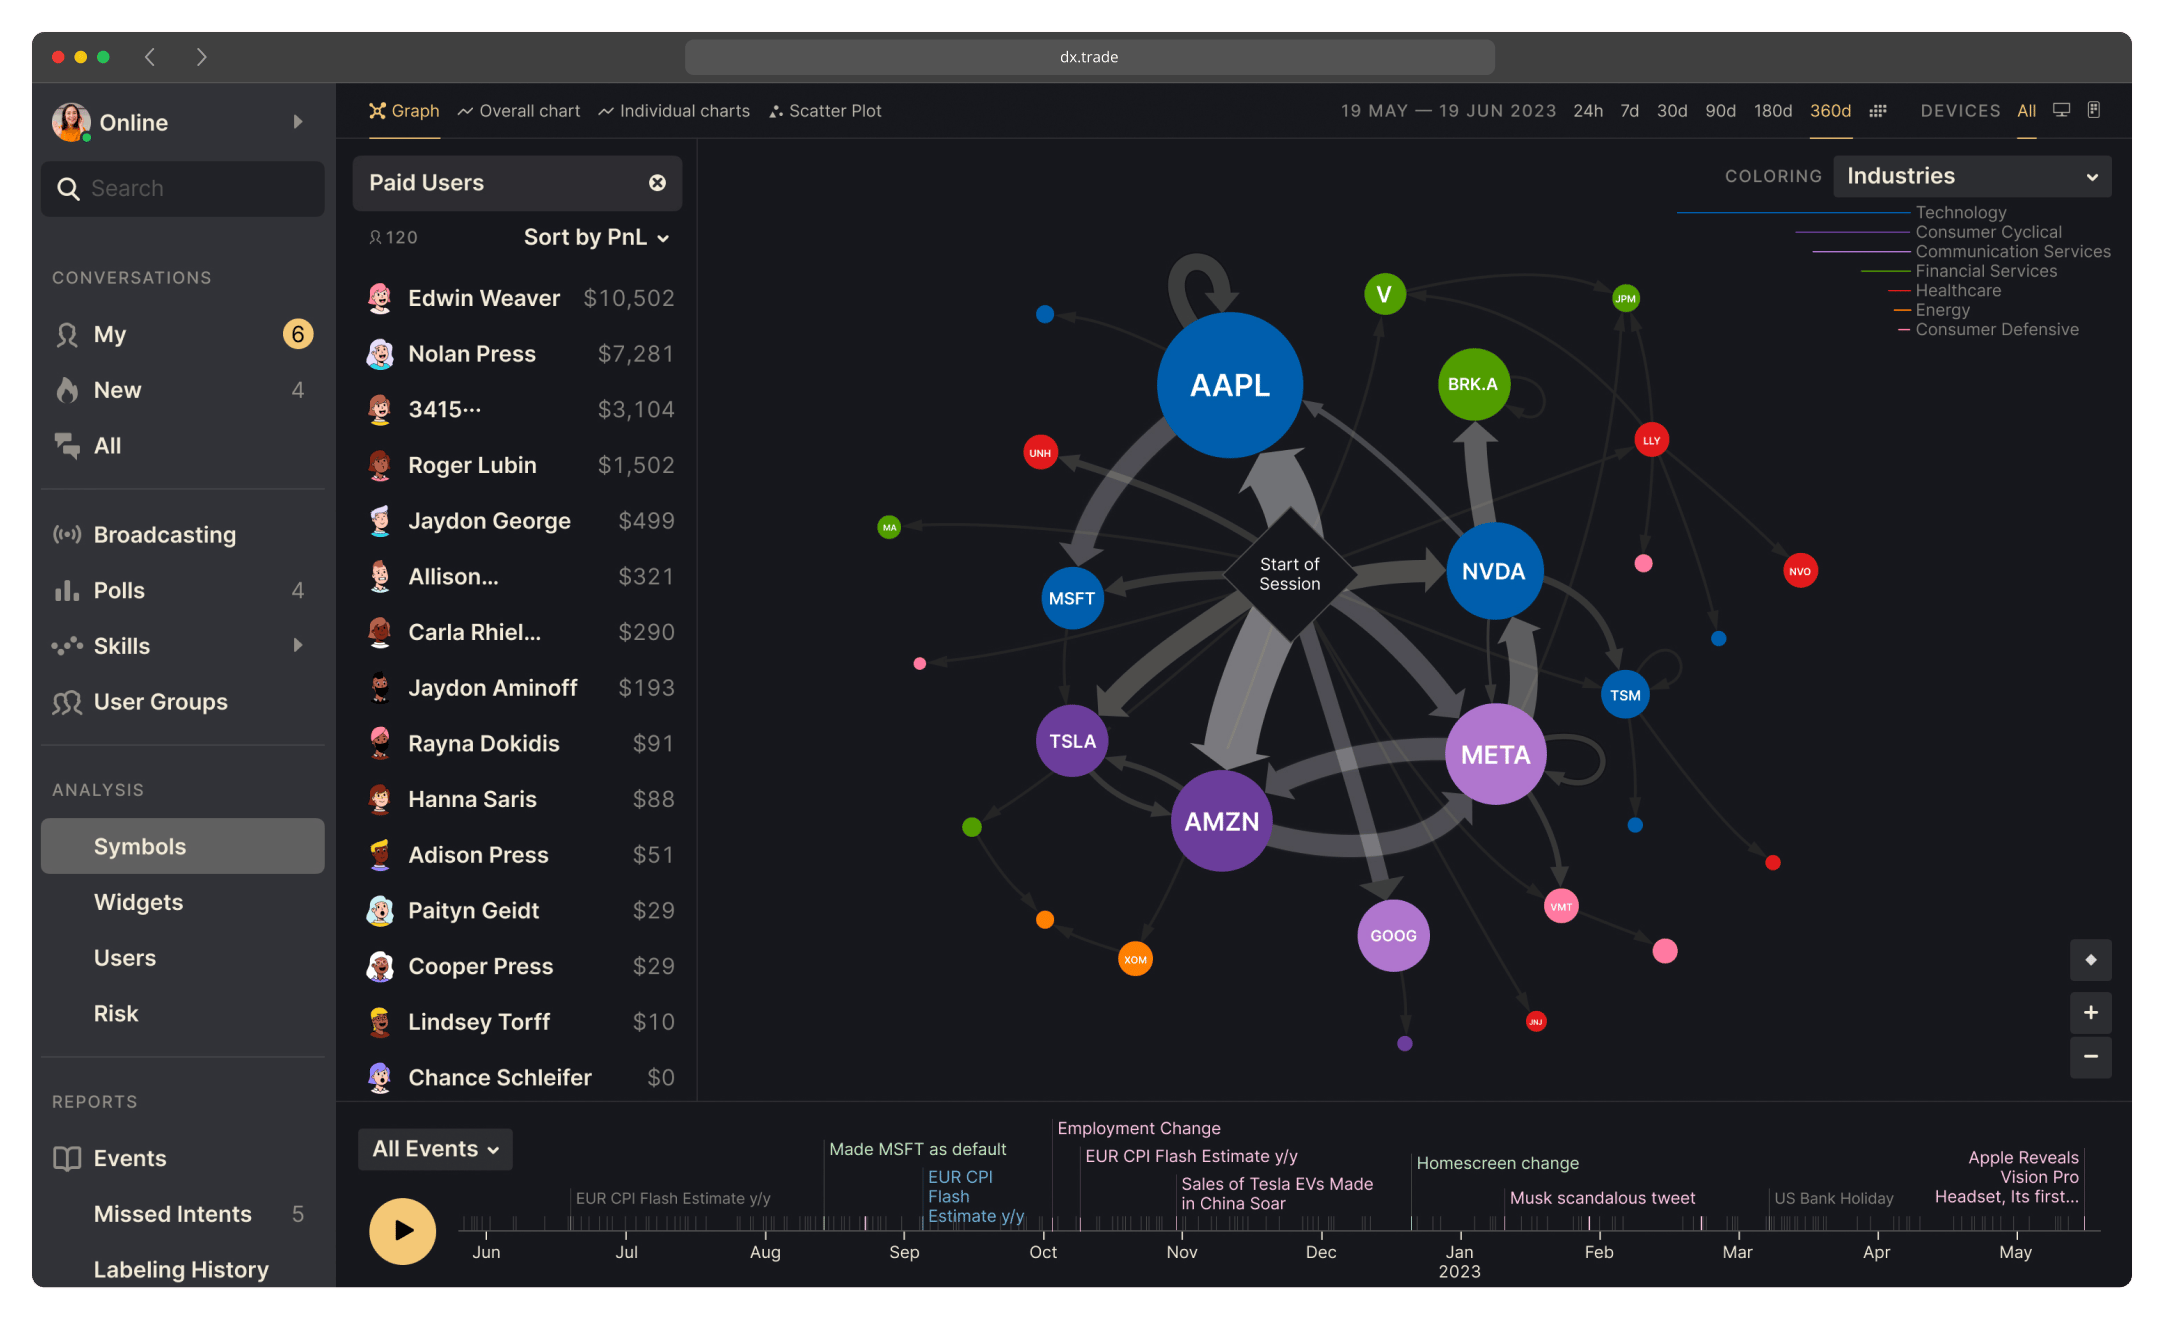Filter devices by desktop icon
The height and width of the screenshot is (1320, 2165).
[x=2061, y=110]
